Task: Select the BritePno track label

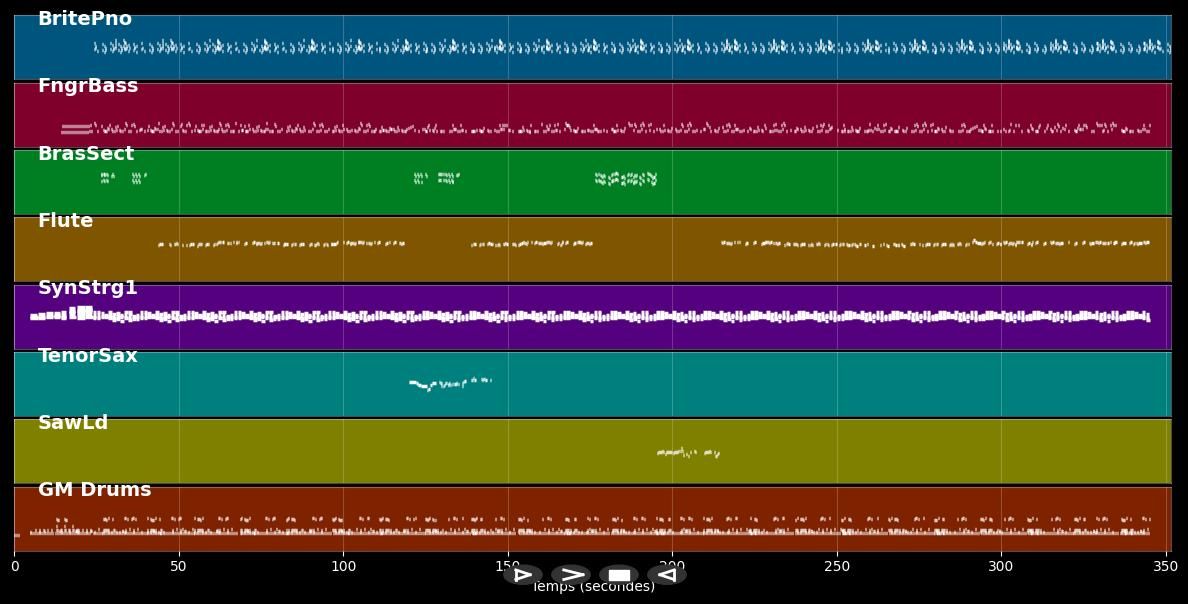Action: coord(85,19)
